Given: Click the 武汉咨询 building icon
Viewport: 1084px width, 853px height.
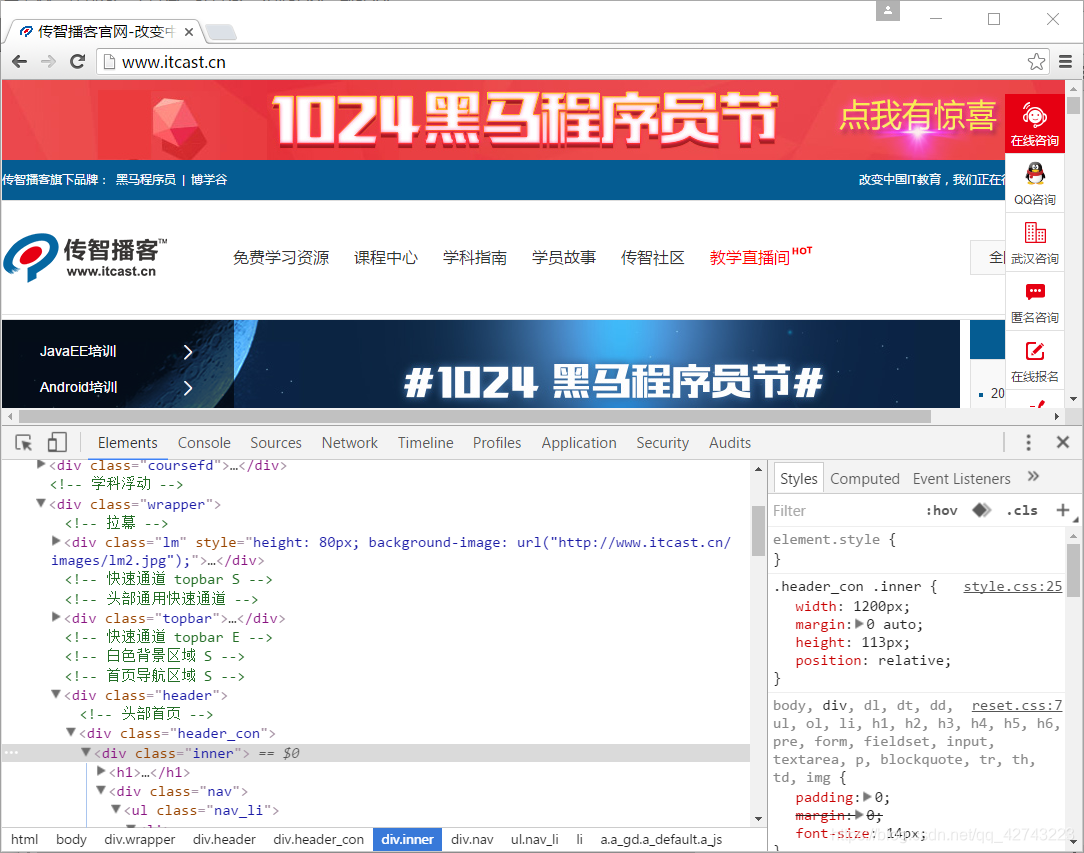Looking at the screenshot, I should pyautogui.click(x=1035, y=233).
